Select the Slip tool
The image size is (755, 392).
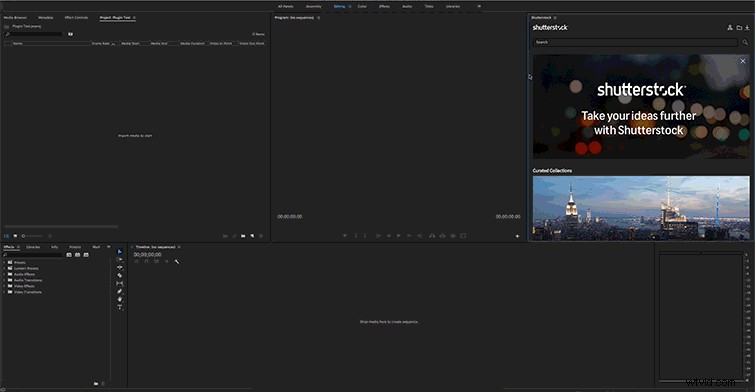pyautogui.click(x=120, y=283)
